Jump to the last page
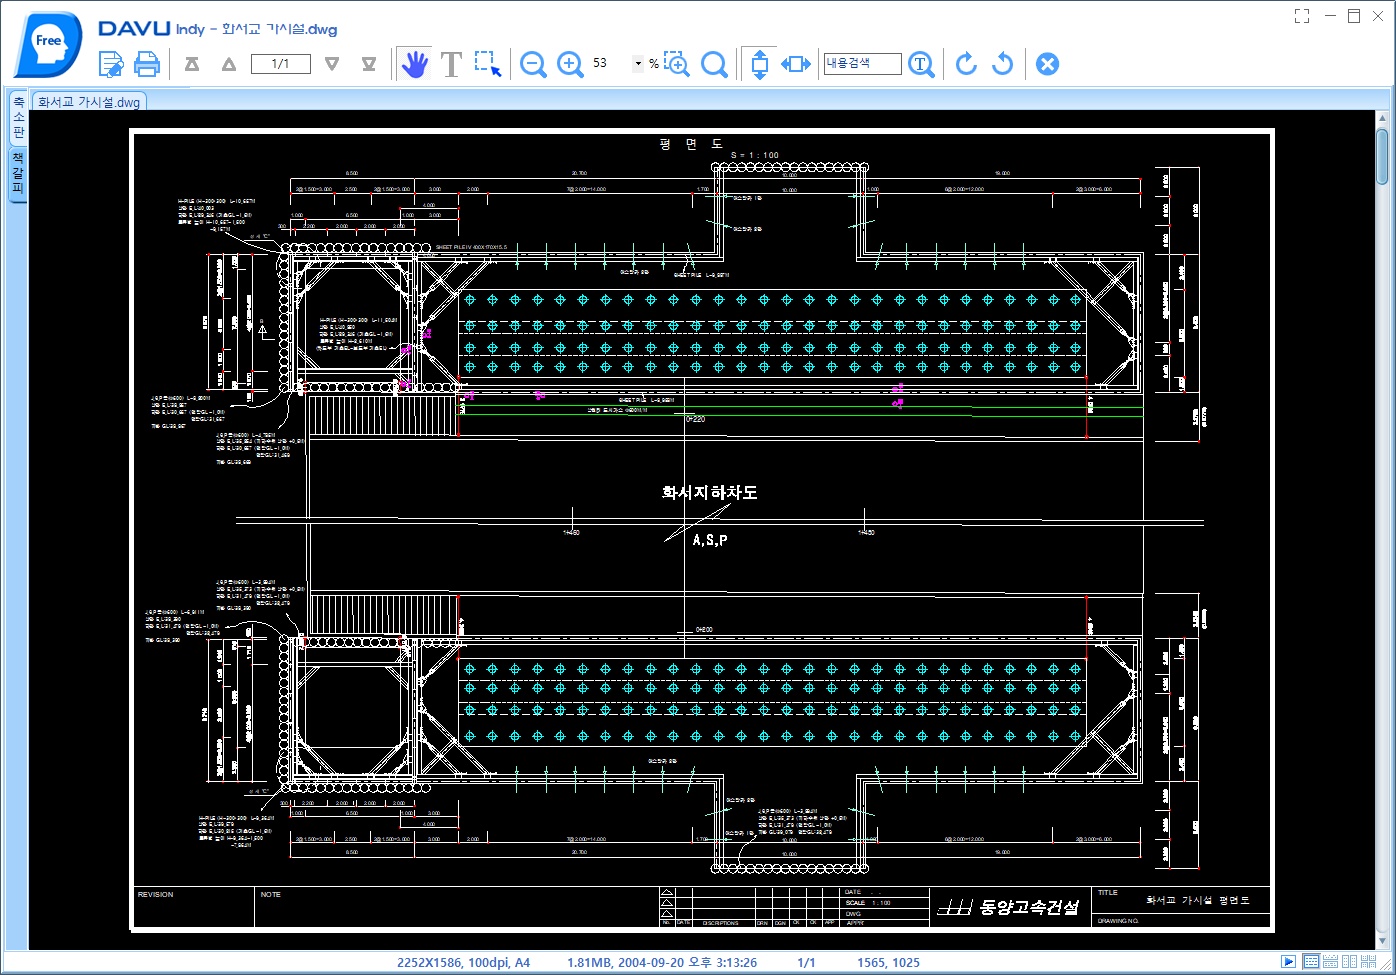 [369, 64]
